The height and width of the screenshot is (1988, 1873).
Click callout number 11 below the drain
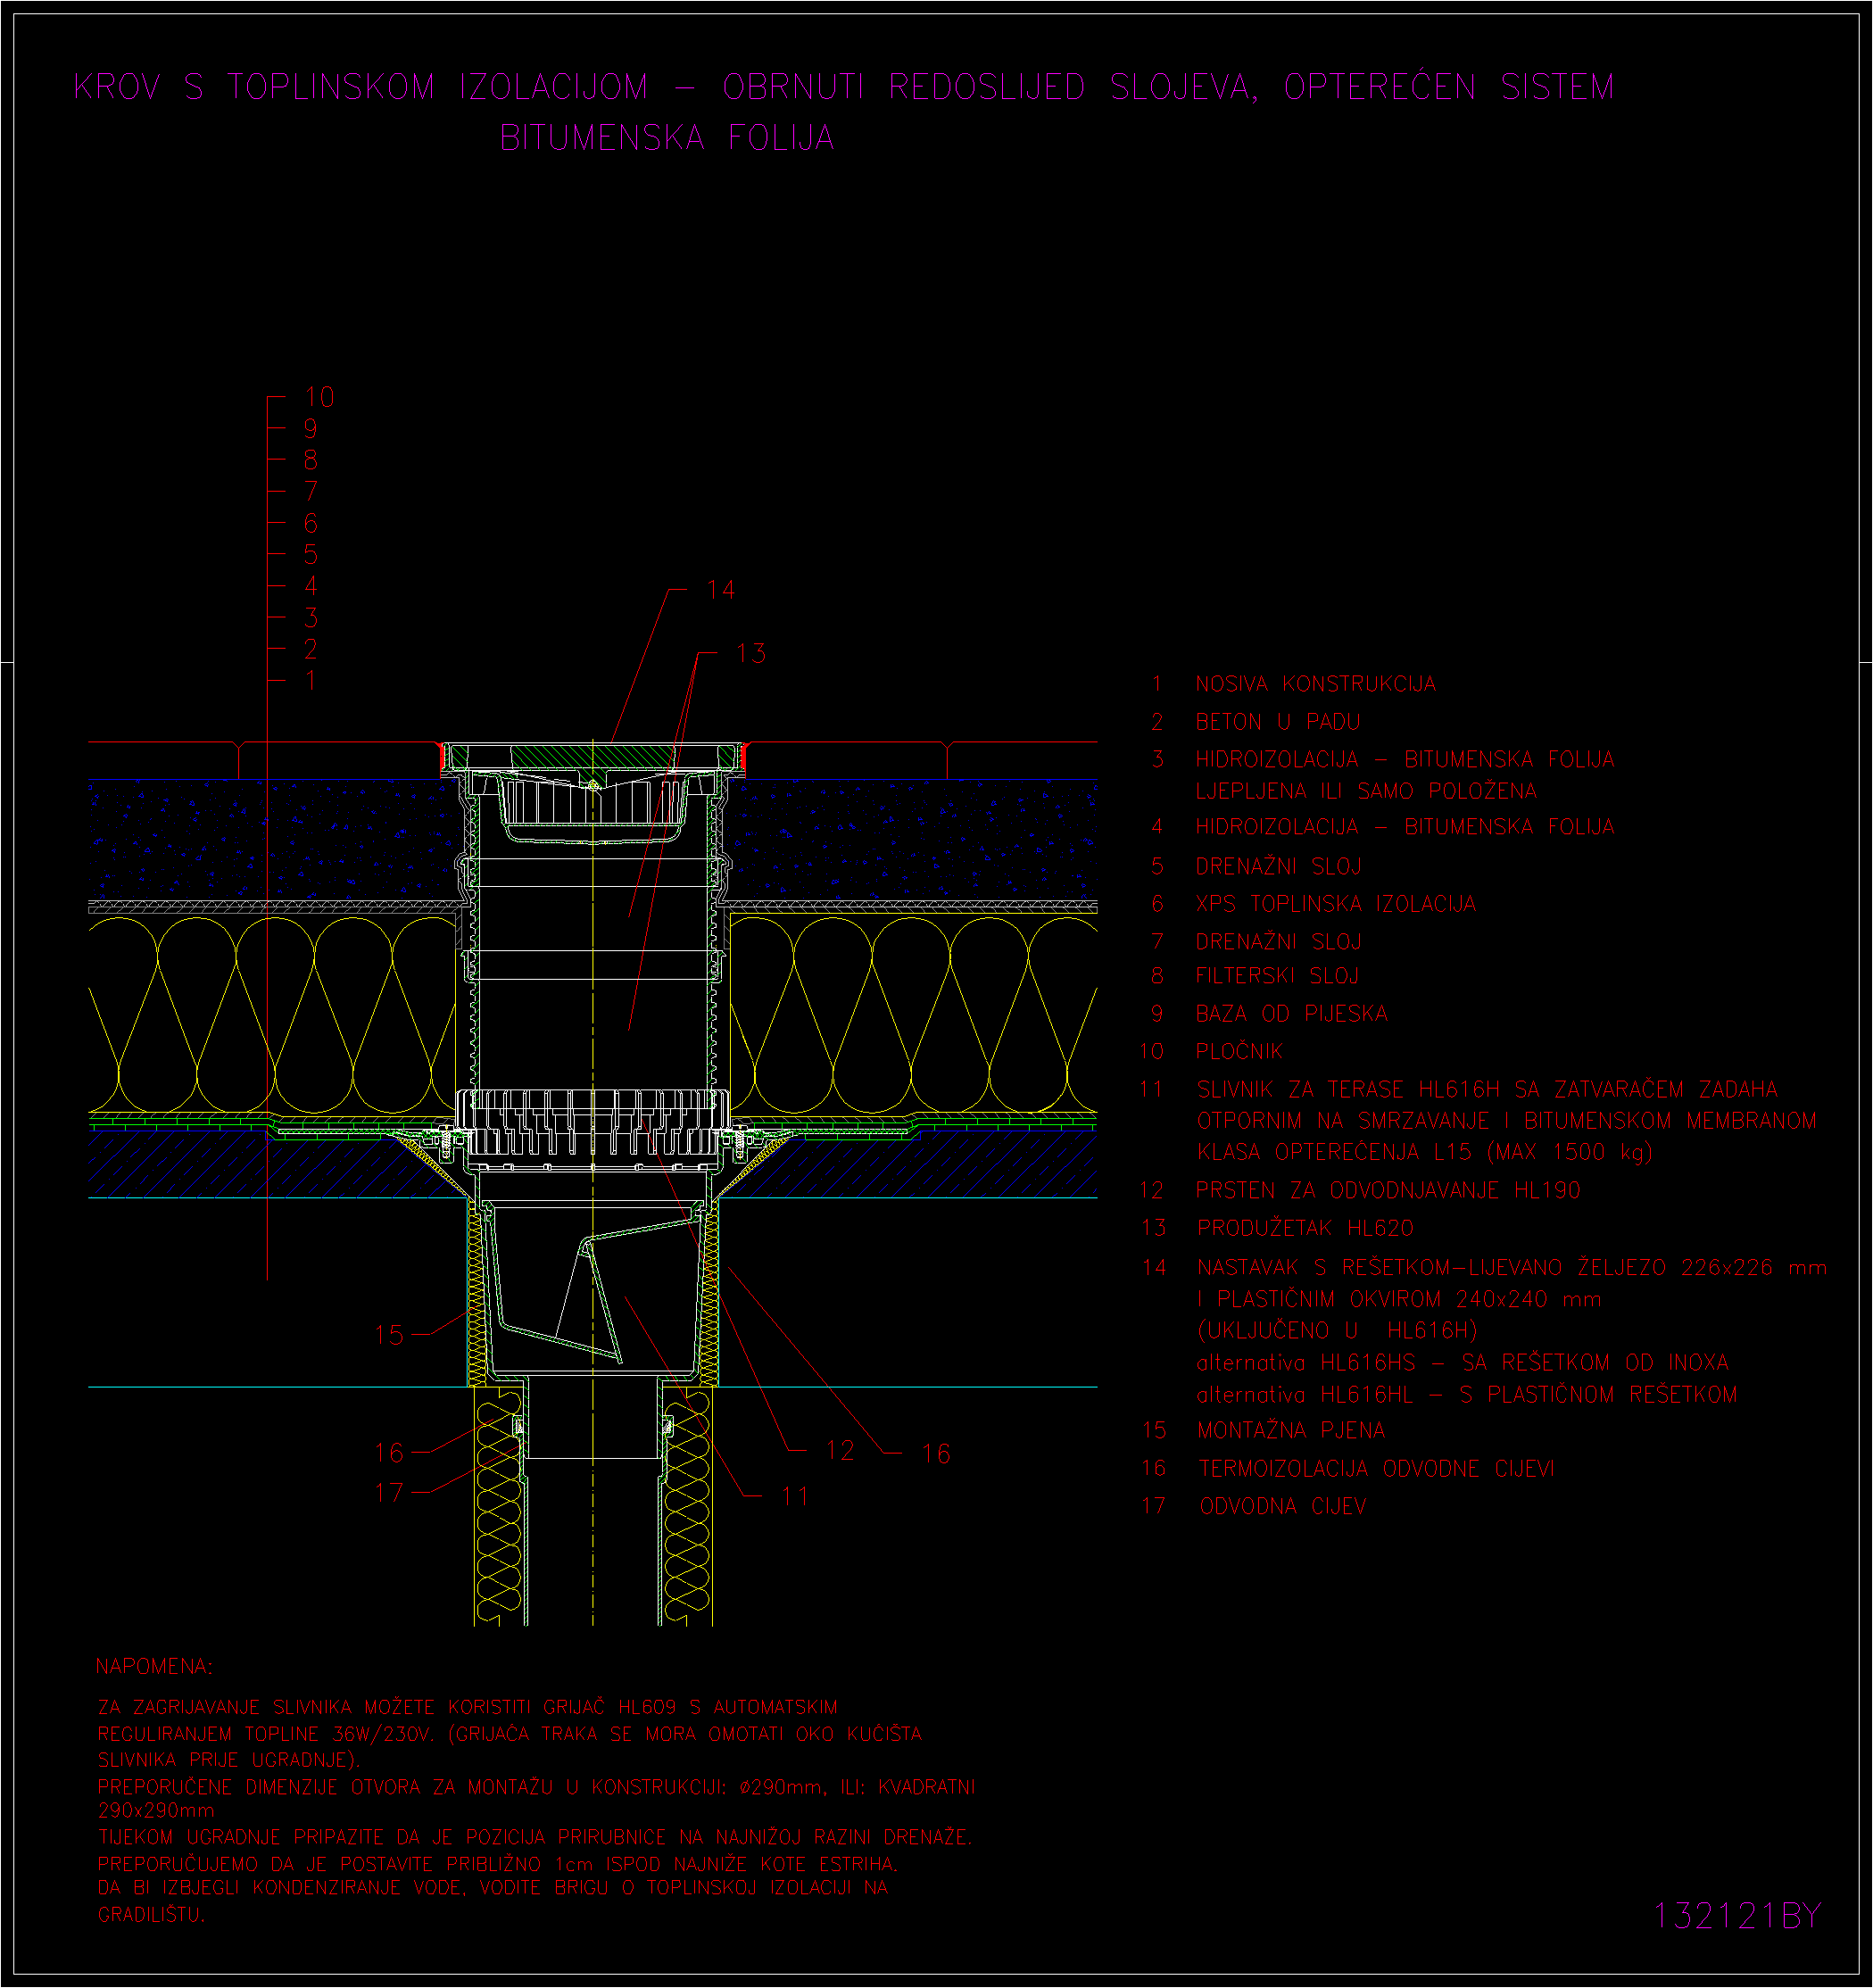pyautogui.click(x=795, y=1497)
